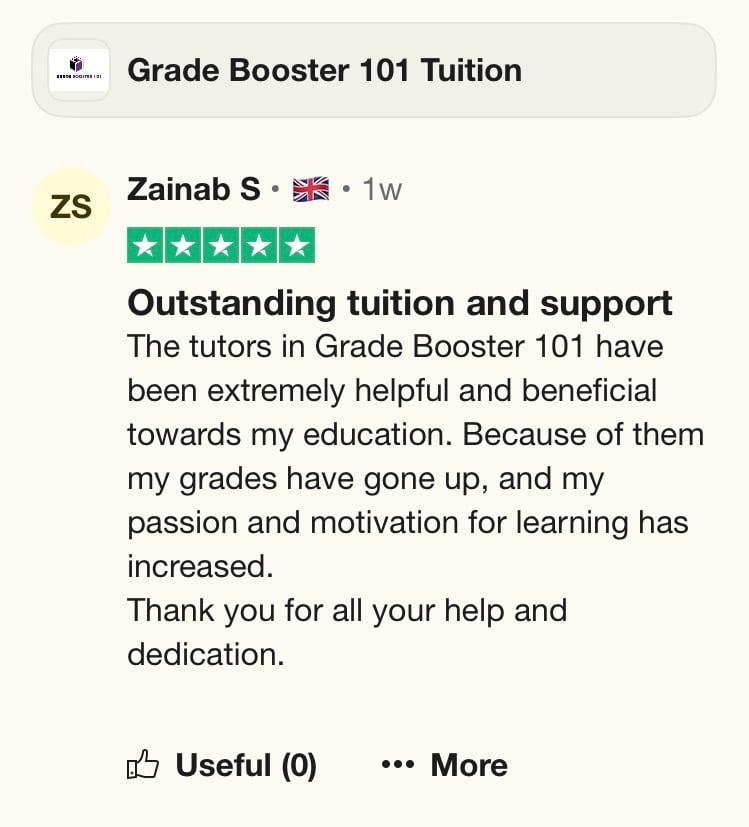Open Zainab S reviewer profile name
749x827 pixels.
coord(193,189)
